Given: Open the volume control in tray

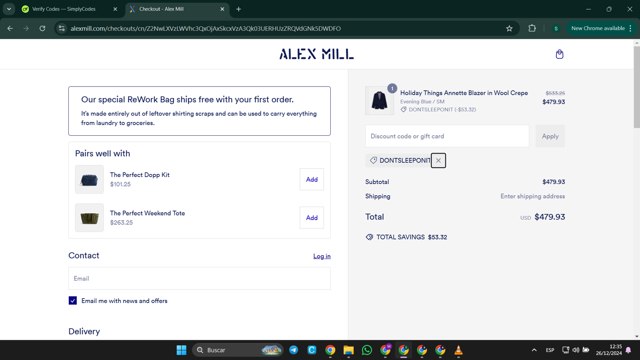Looking at the screenshot, I should point(576,350).
